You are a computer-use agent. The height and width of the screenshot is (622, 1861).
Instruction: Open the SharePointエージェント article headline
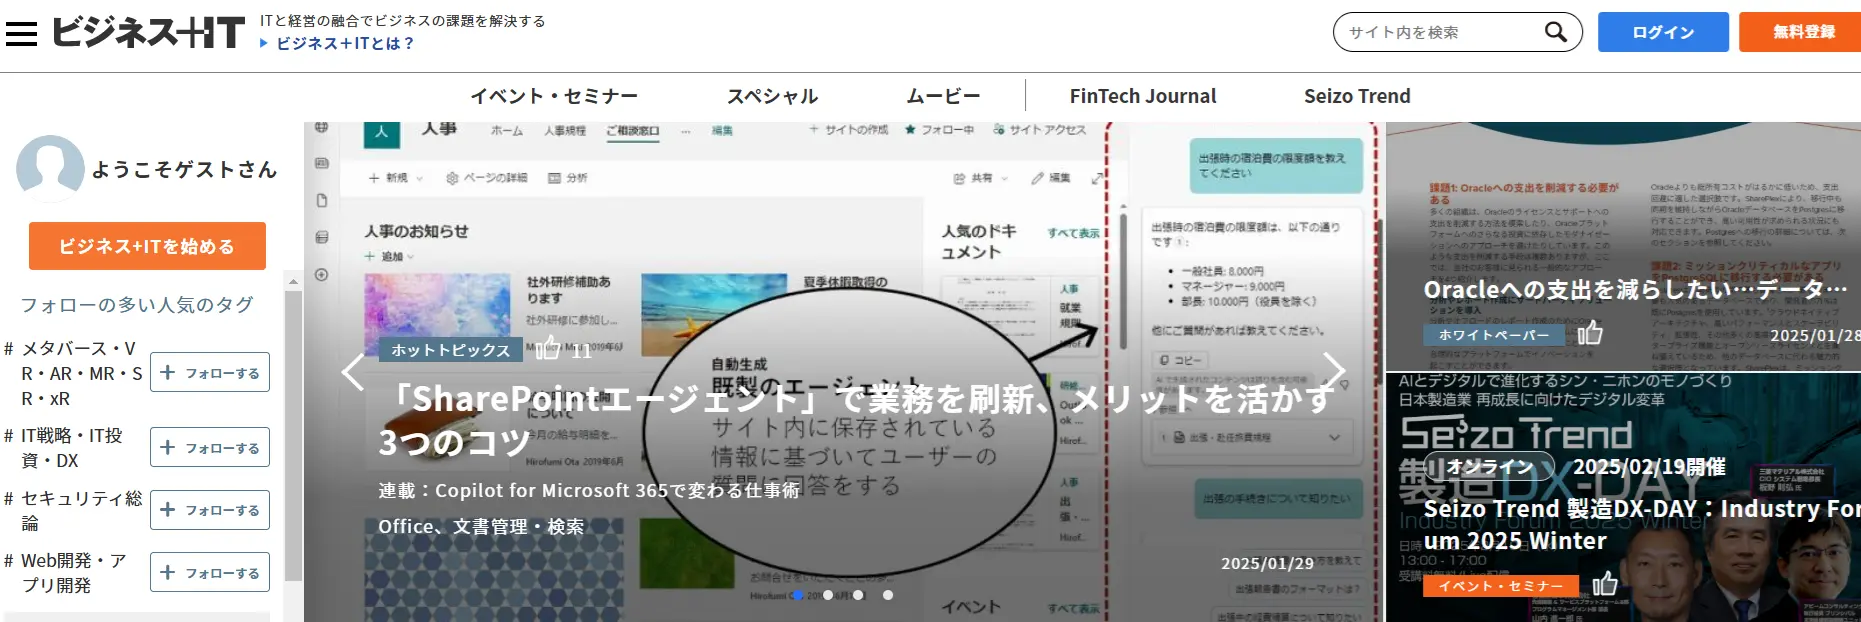(x=857, y=420)
